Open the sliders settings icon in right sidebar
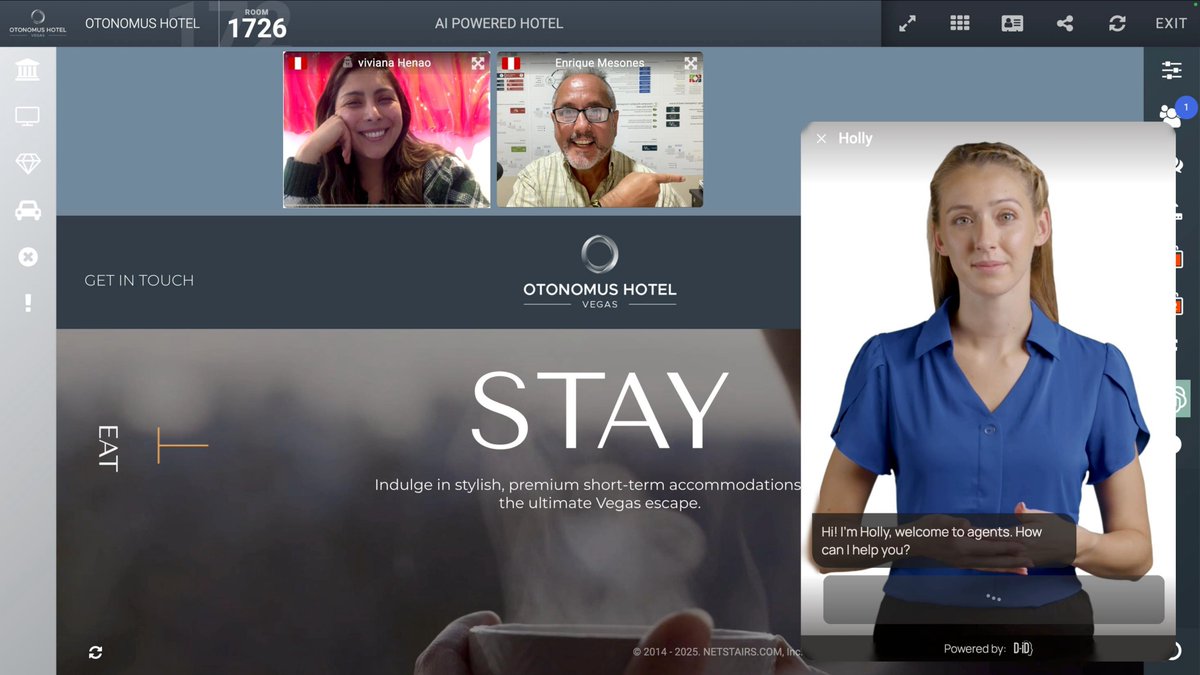1200x675 pixels. coord(1171,70)
